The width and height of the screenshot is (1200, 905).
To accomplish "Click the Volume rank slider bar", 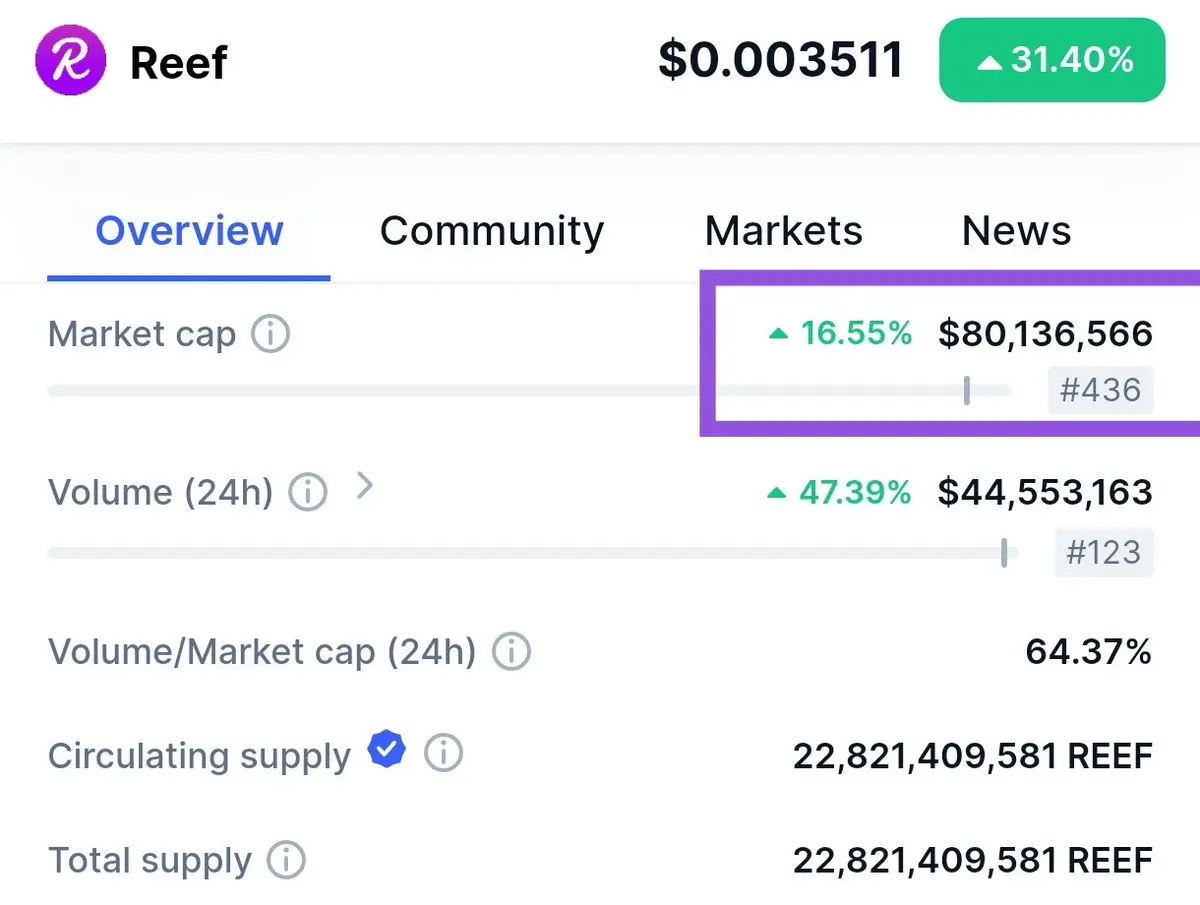I will (x=532, y=553).
